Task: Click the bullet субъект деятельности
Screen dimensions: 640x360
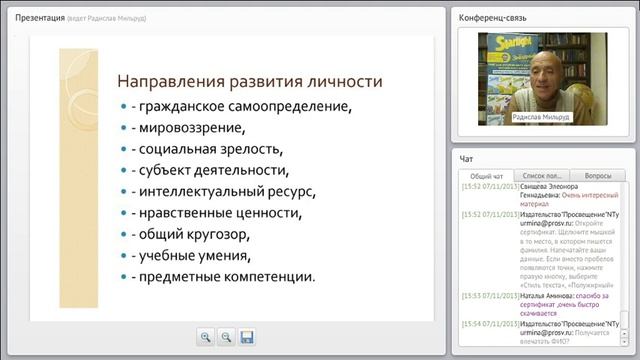Action: pyautogui.click(x=210, y=170)
